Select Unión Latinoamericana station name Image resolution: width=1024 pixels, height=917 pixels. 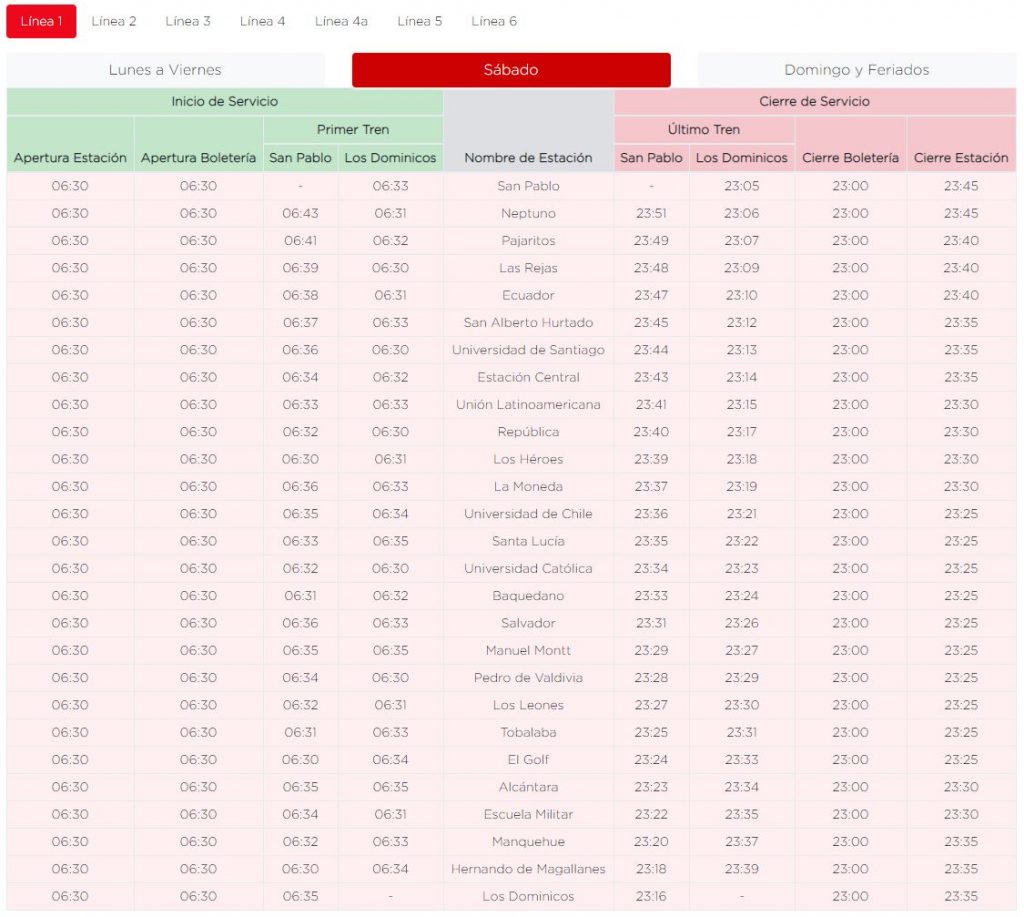click(528, 405)
